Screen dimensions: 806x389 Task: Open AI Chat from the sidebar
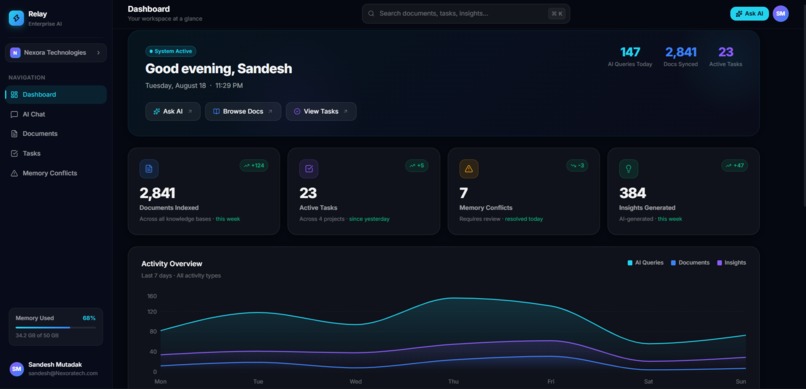coord(56,114)
